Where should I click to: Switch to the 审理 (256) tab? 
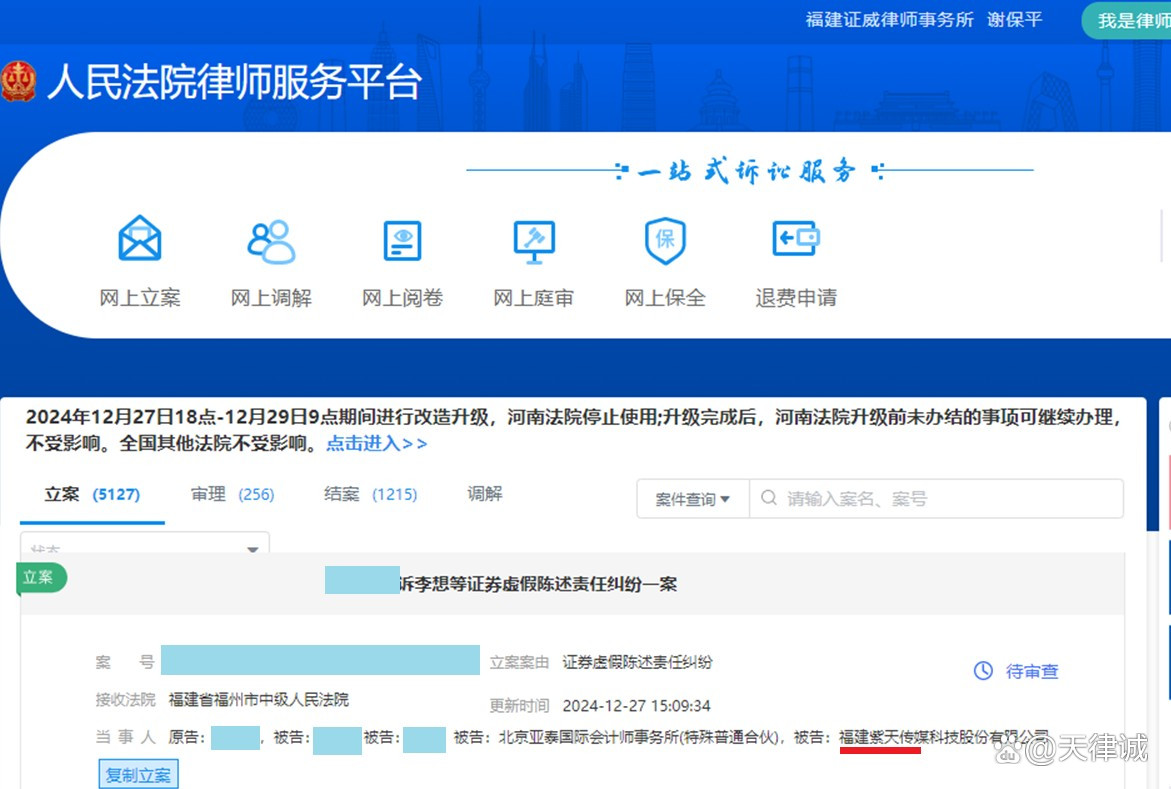click(232, 494)
